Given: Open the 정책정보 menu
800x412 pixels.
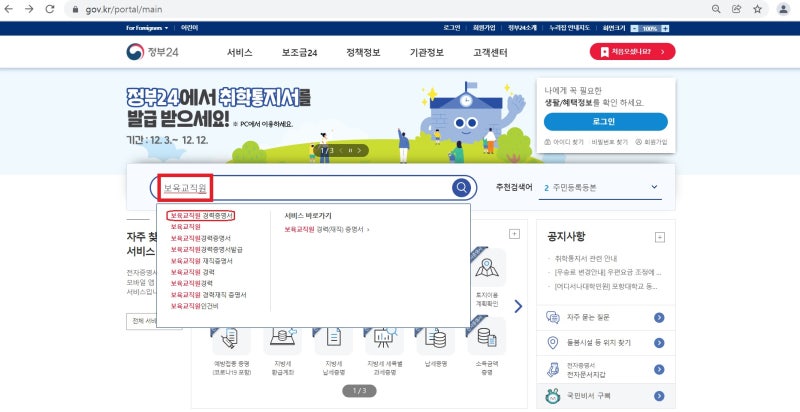Looking at the screenshot, I should point(363,53).
